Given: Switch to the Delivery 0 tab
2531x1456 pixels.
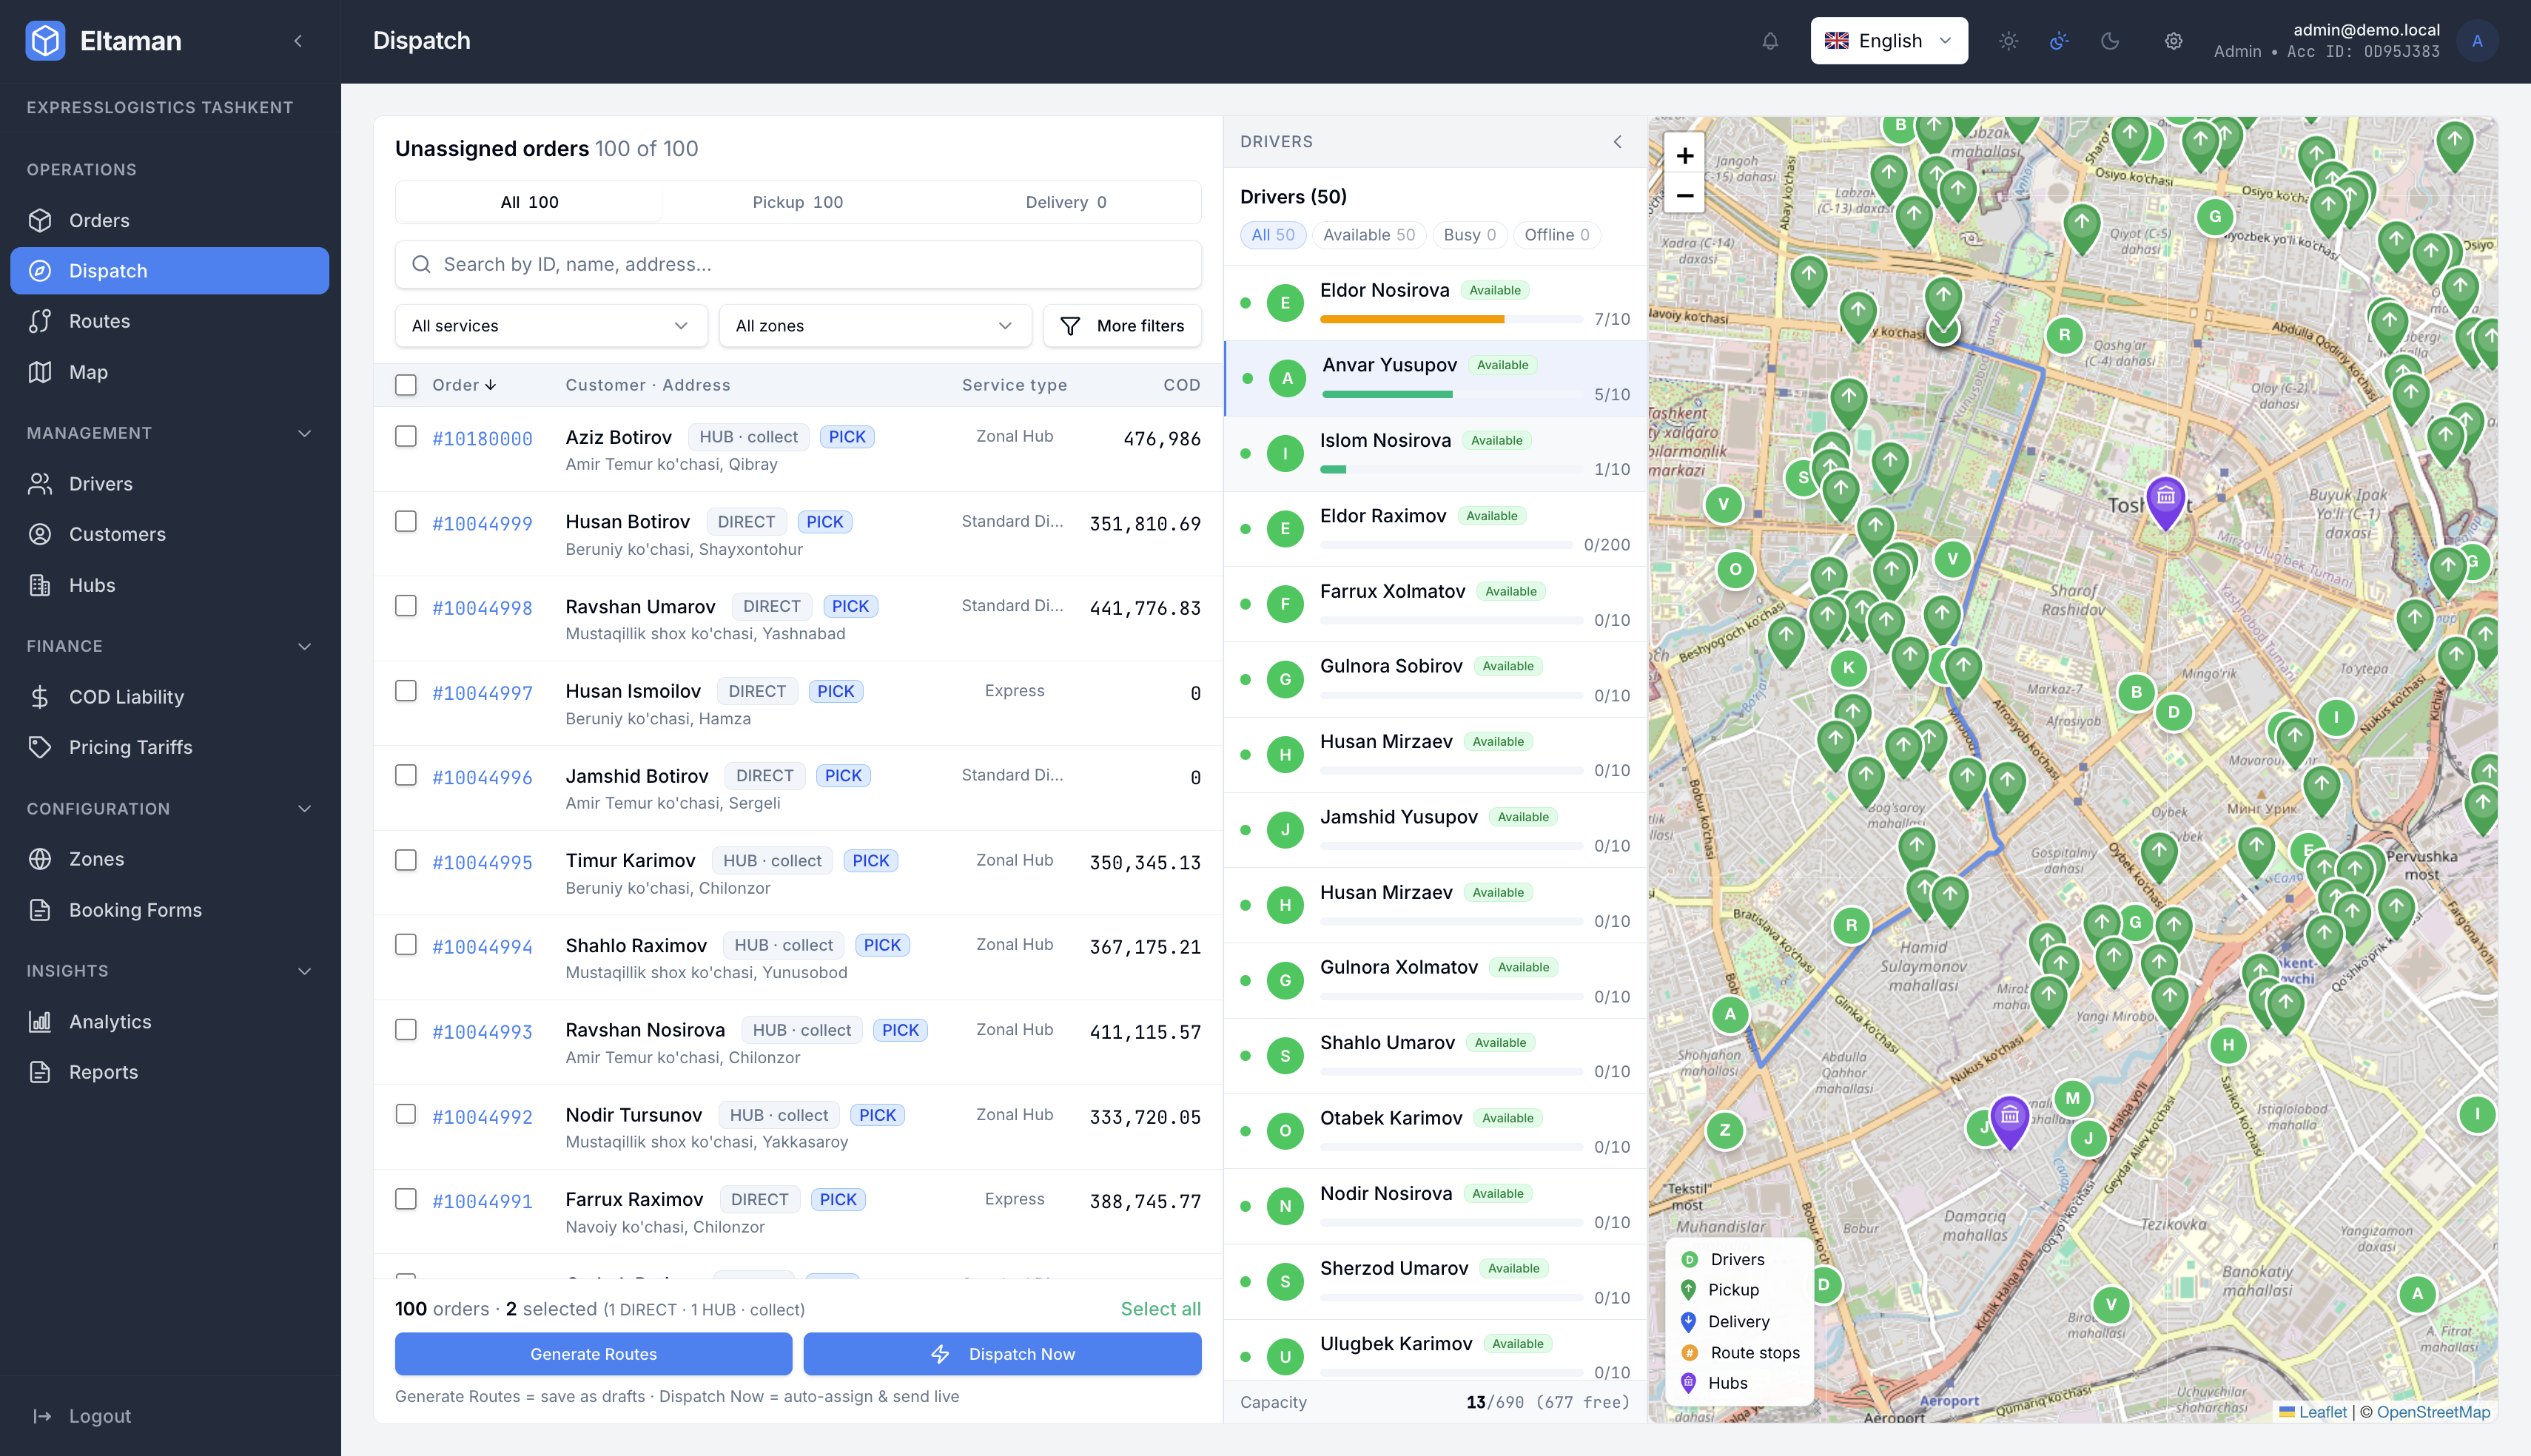Looking at the screenshot, I should (x=1066, y=202).
